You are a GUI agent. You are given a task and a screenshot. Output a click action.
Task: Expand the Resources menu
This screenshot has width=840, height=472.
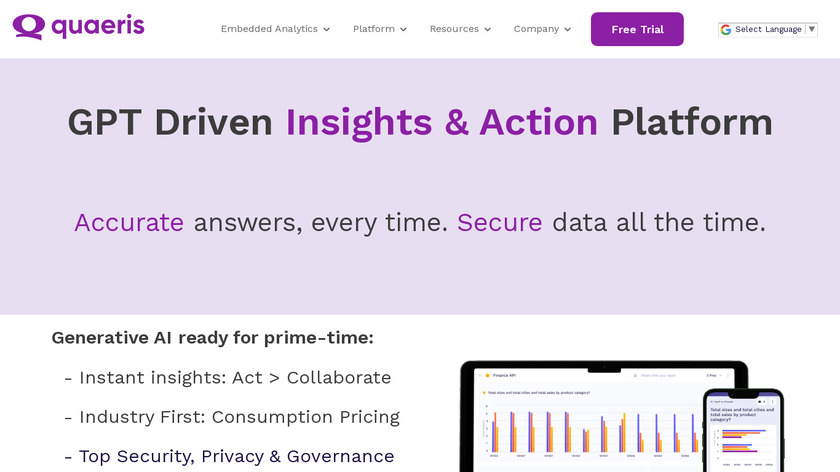click(454, 29)
